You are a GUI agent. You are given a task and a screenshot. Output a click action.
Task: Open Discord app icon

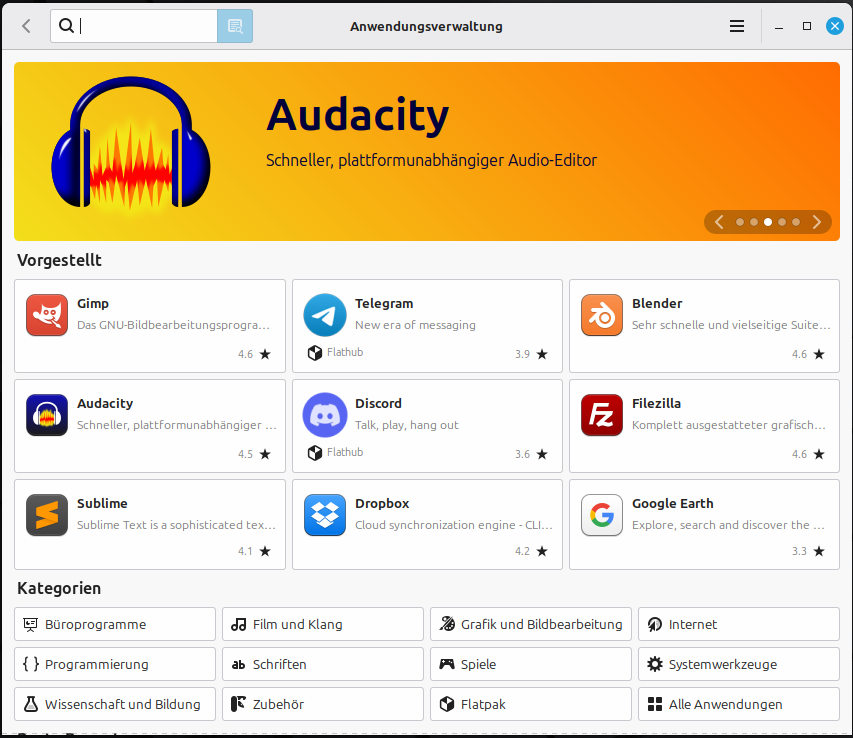(325, 415)
